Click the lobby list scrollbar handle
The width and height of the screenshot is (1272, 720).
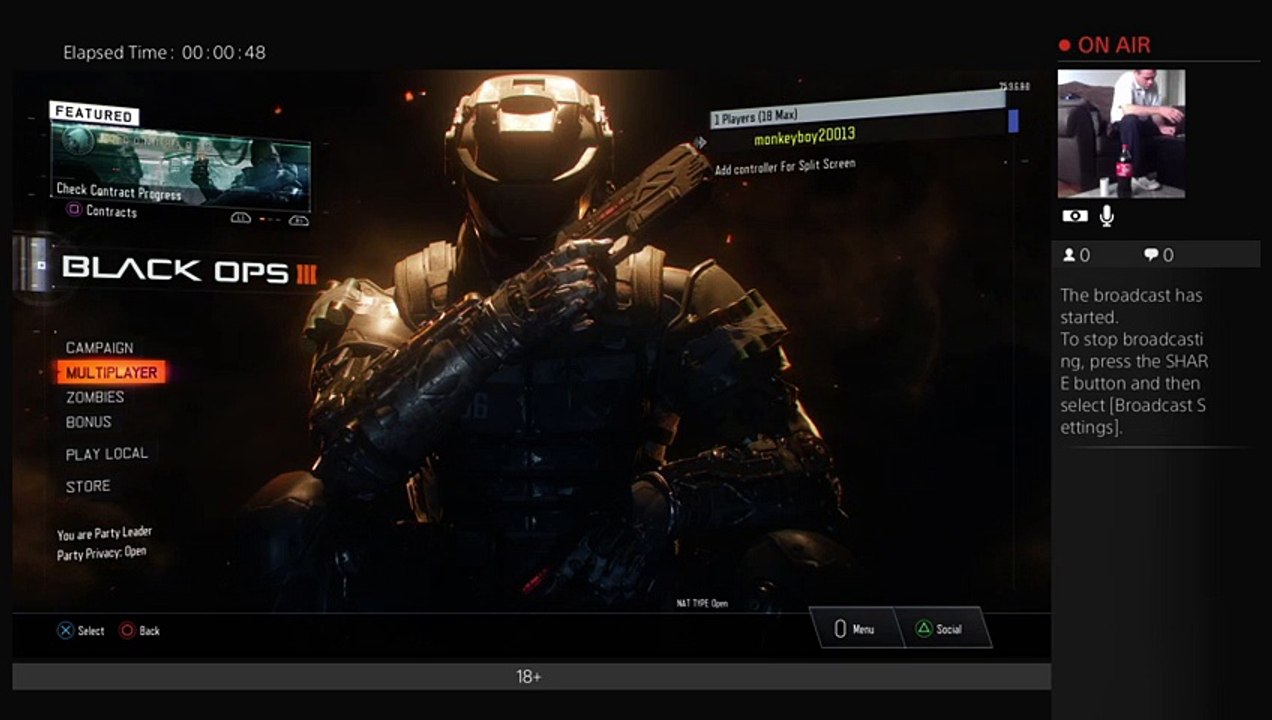tap(1013, 120)
